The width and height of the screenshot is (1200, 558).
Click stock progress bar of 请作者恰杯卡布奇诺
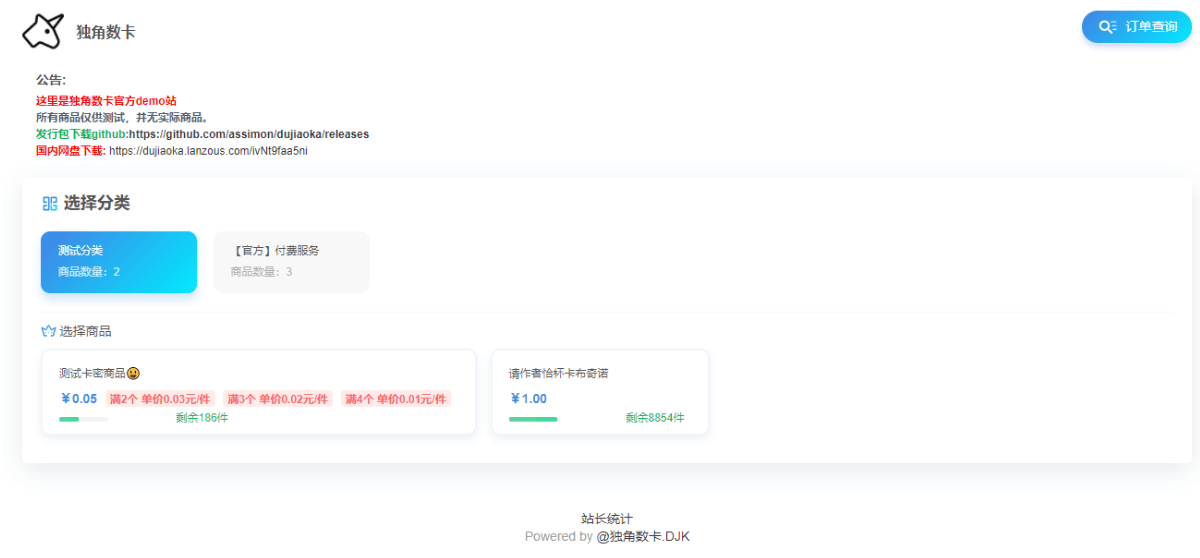coord(533,419)
